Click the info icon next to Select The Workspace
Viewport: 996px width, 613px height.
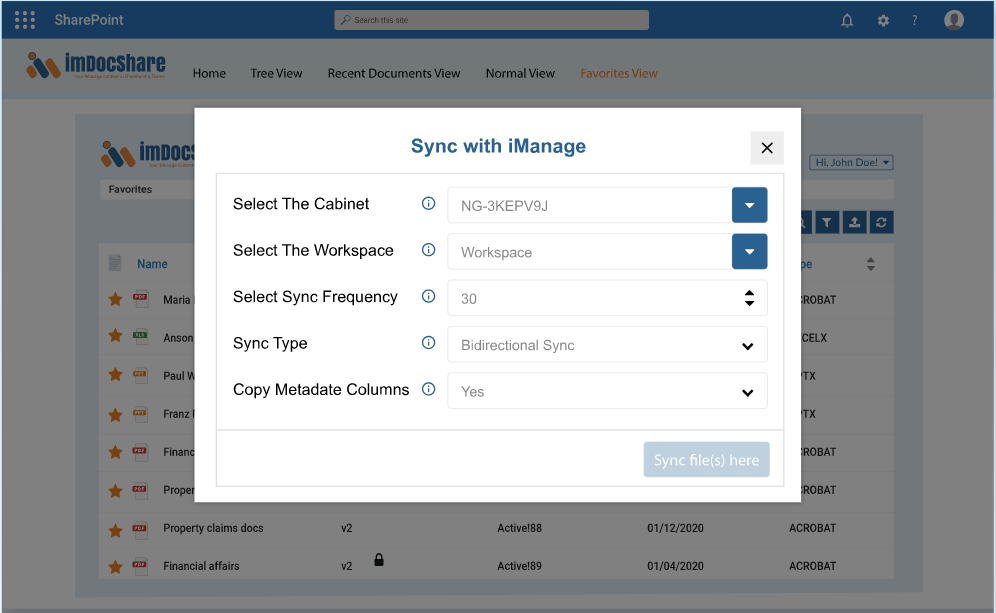pos(428,251)
